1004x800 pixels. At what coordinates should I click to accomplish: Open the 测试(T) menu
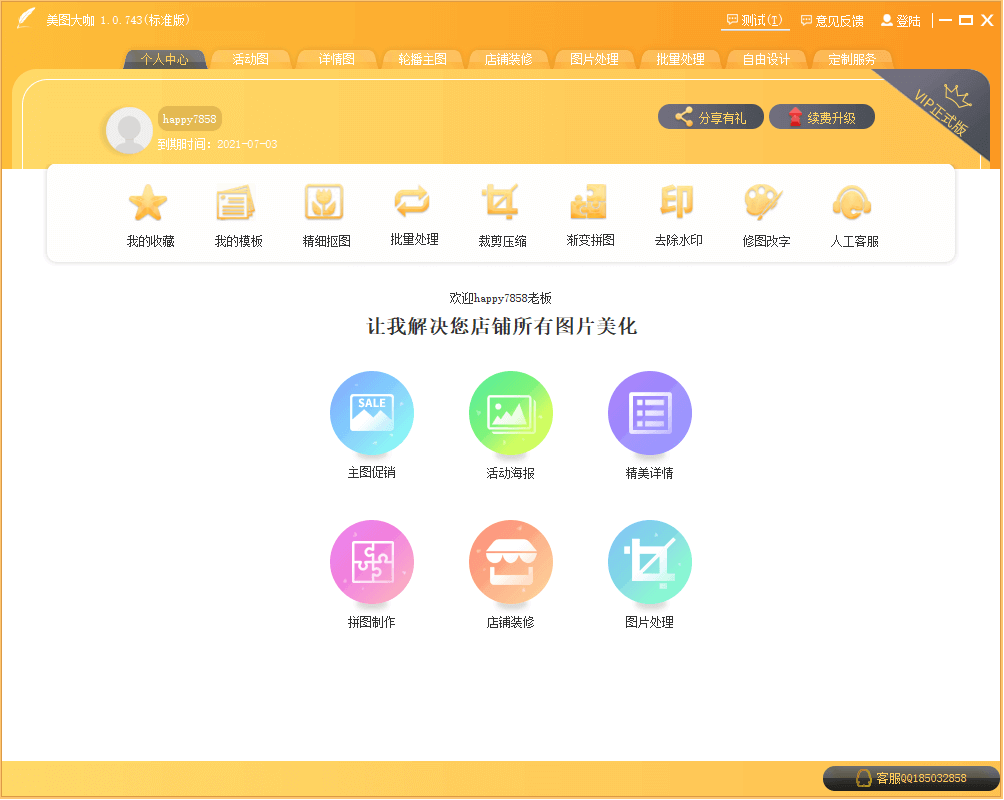[755, 20]
